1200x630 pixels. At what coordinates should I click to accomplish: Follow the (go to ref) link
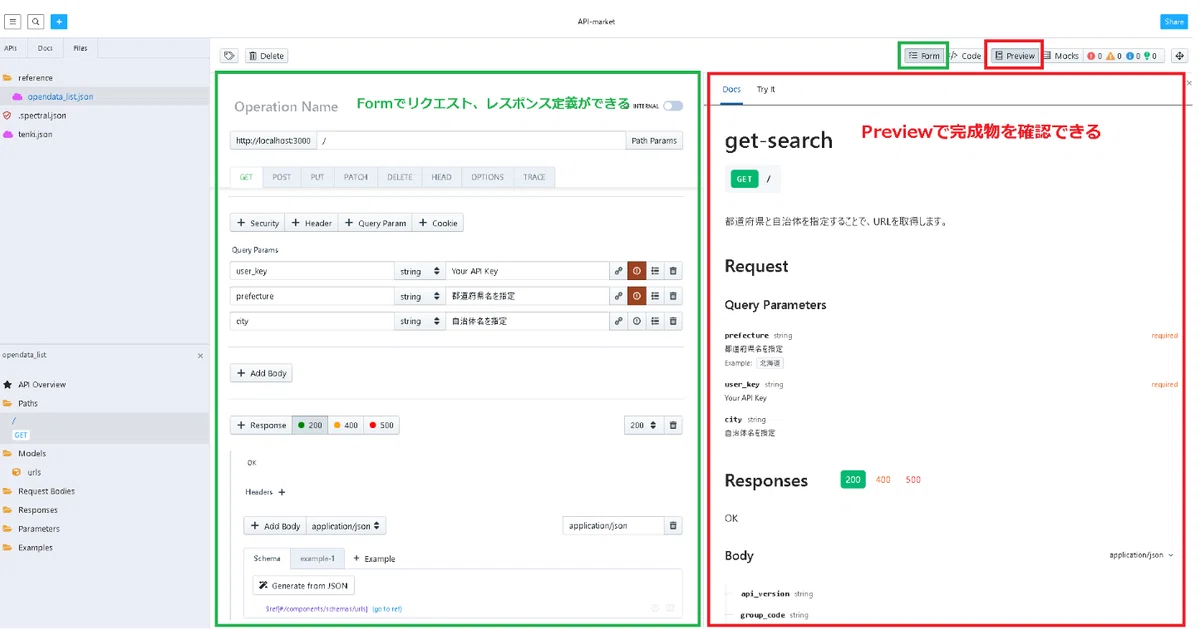(x=387, y=608)
